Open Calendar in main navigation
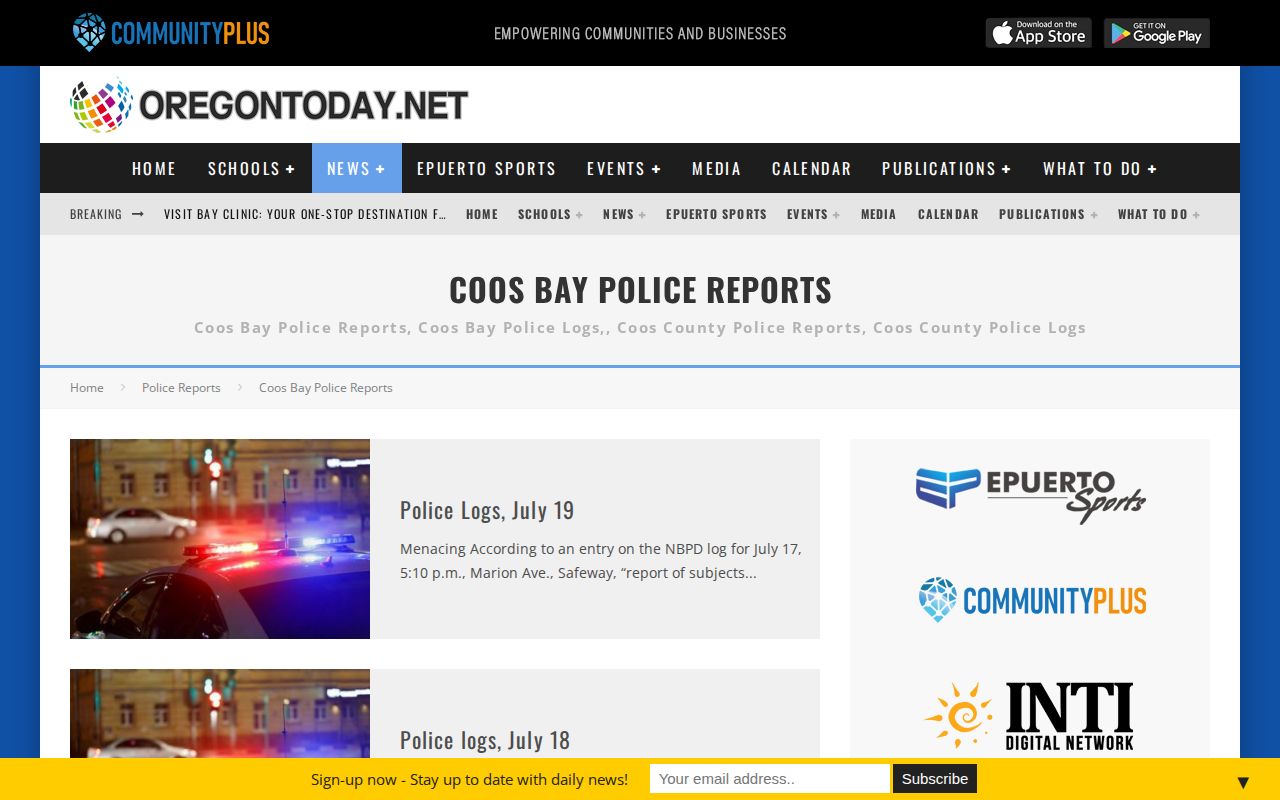This screenshot has height=800, width=1280. click(x=812, y=168)
